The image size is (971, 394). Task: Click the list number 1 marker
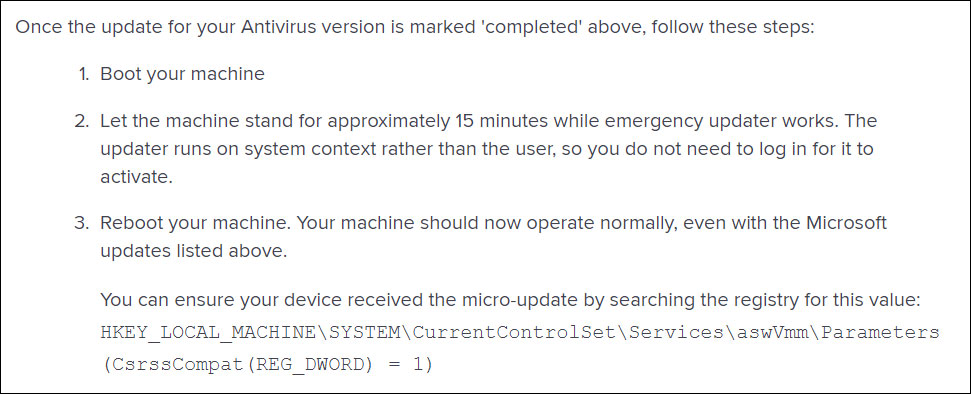[x=84, y=74]
